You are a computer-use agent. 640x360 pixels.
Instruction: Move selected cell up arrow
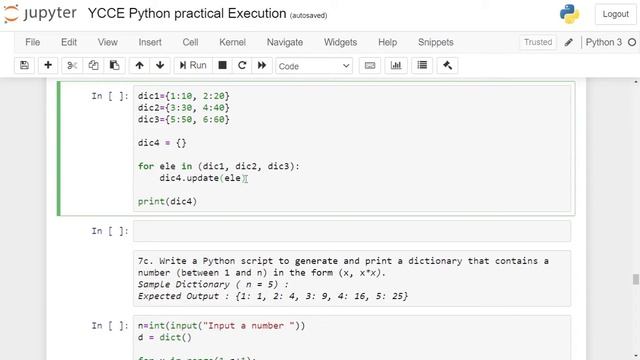[x=140, y=65]
